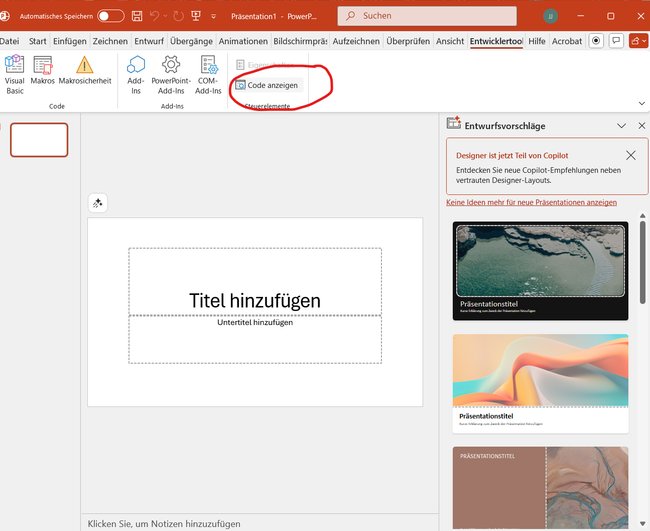Screen dimensions: 650x531
Task: Switch to the Einfügen tab
Action: click(x=70, y=41)
